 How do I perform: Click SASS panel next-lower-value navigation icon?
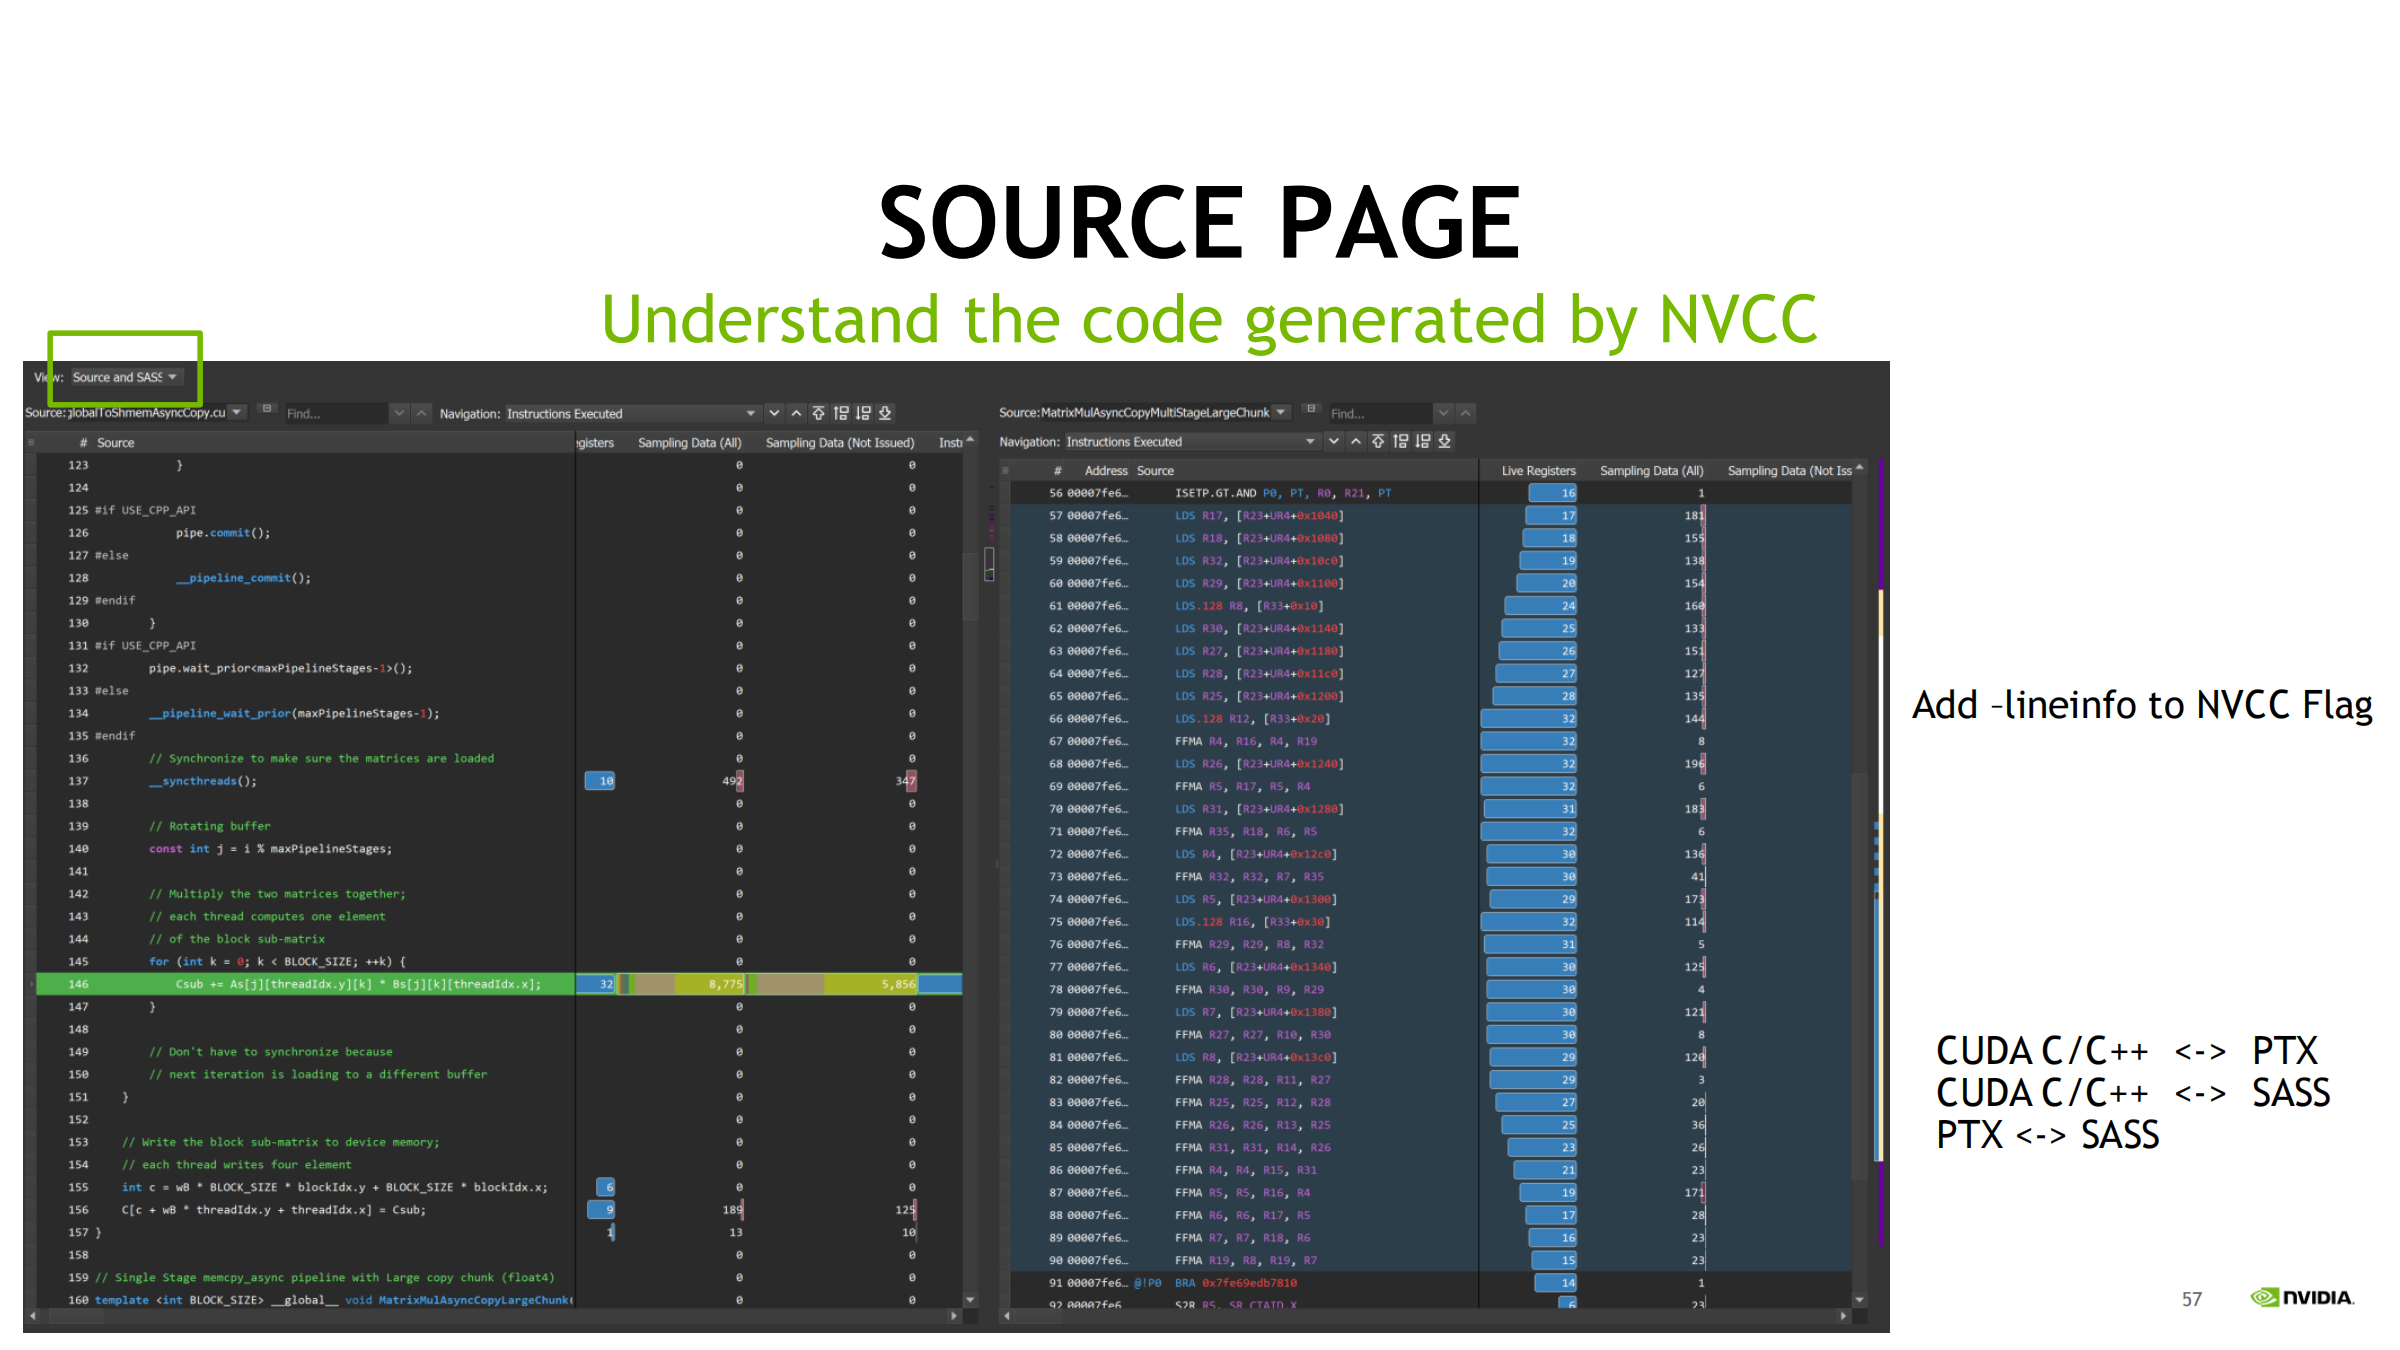click(x=1422, y=441)
